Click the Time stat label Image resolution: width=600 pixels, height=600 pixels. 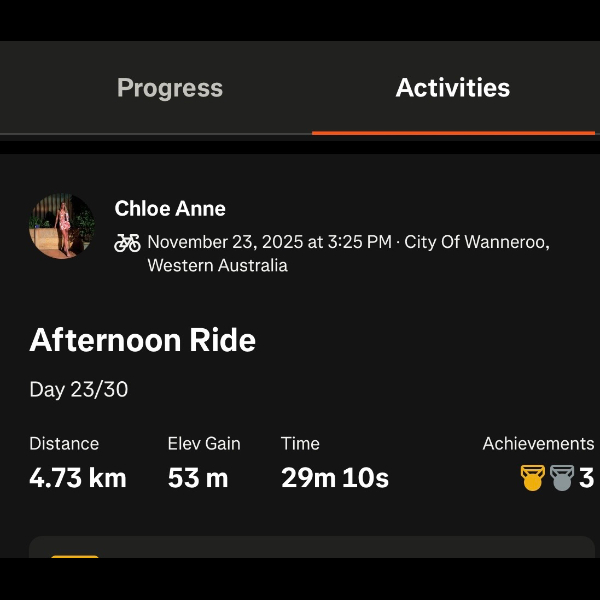click(300, 443)
